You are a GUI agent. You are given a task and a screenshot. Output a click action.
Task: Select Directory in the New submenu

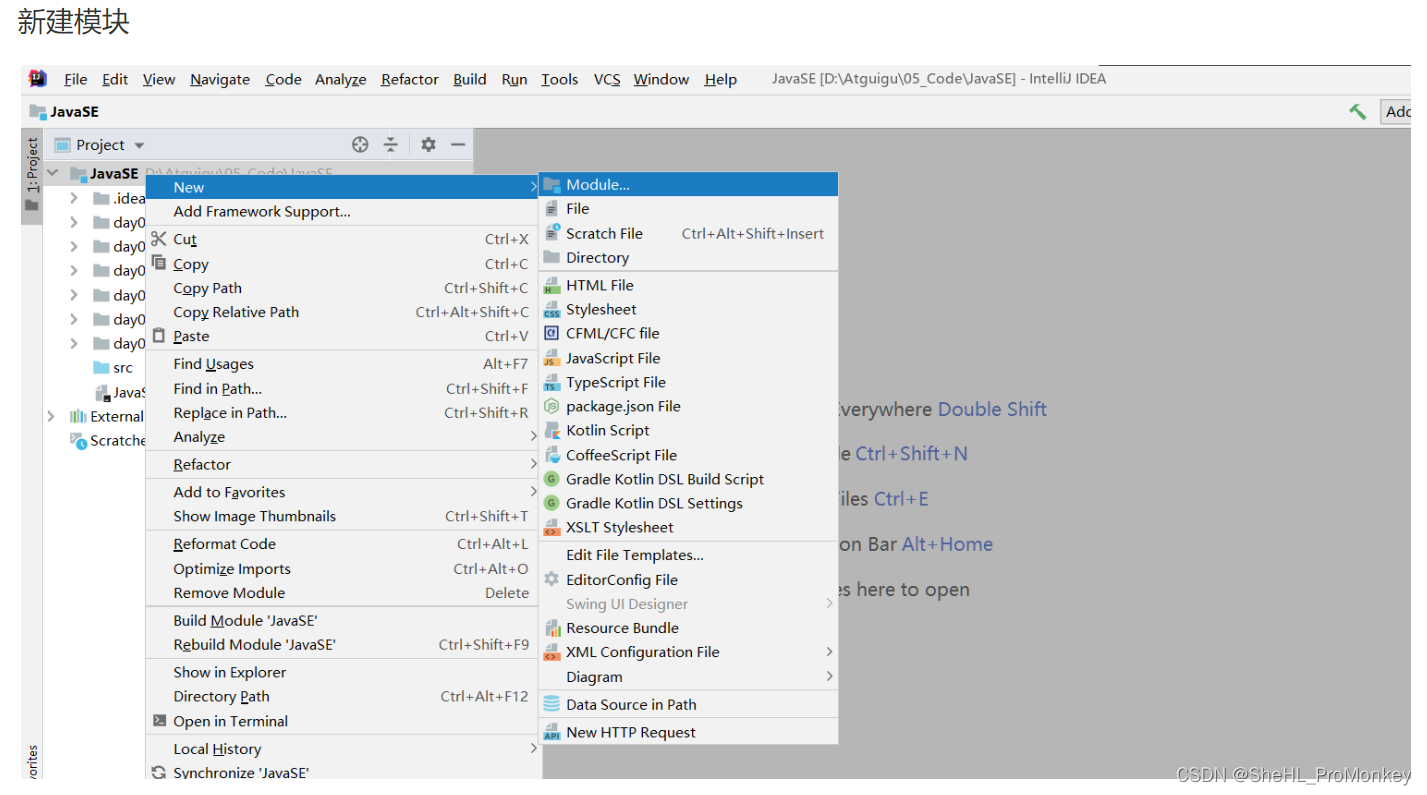click(x=688, y=257)
